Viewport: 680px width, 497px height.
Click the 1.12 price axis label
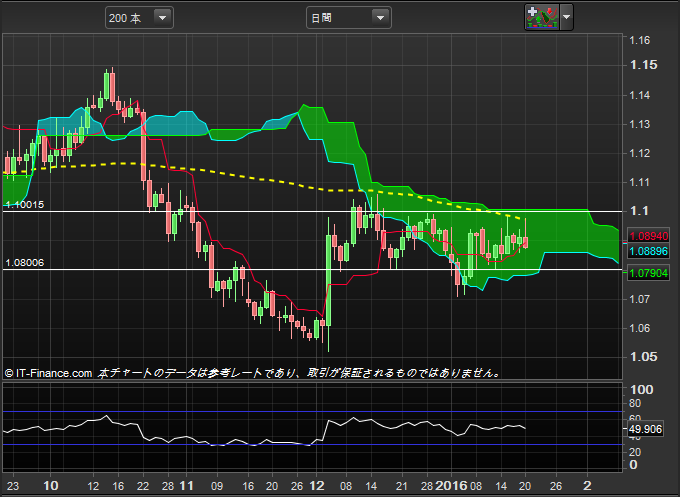pyautogui.click(x=640, y=153)
